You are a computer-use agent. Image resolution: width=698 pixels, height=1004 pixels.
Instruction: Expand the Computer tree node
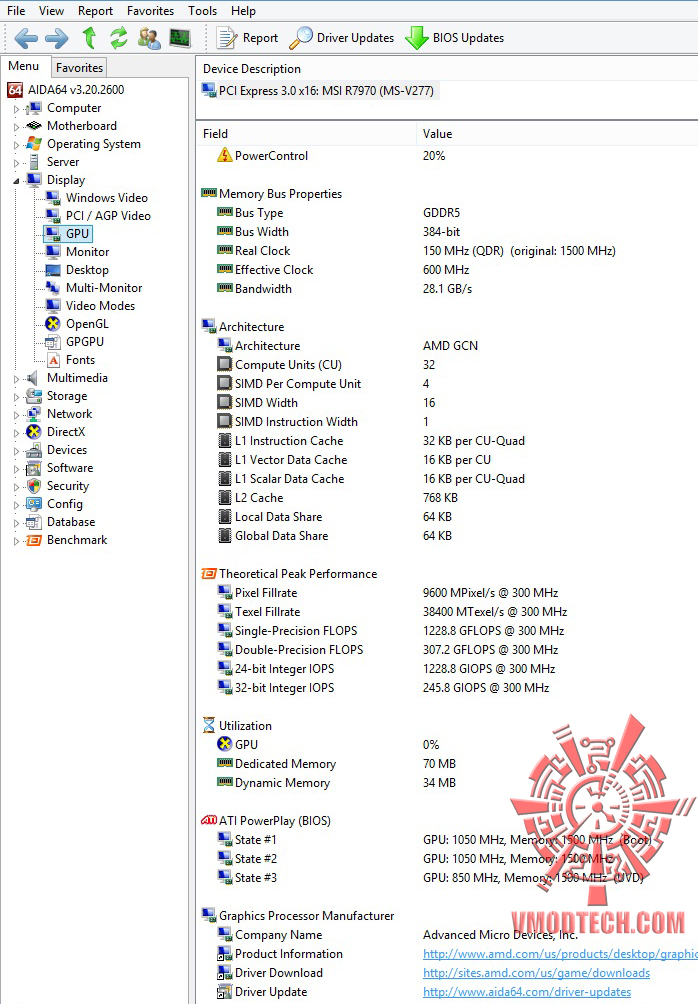coord(17,109)
